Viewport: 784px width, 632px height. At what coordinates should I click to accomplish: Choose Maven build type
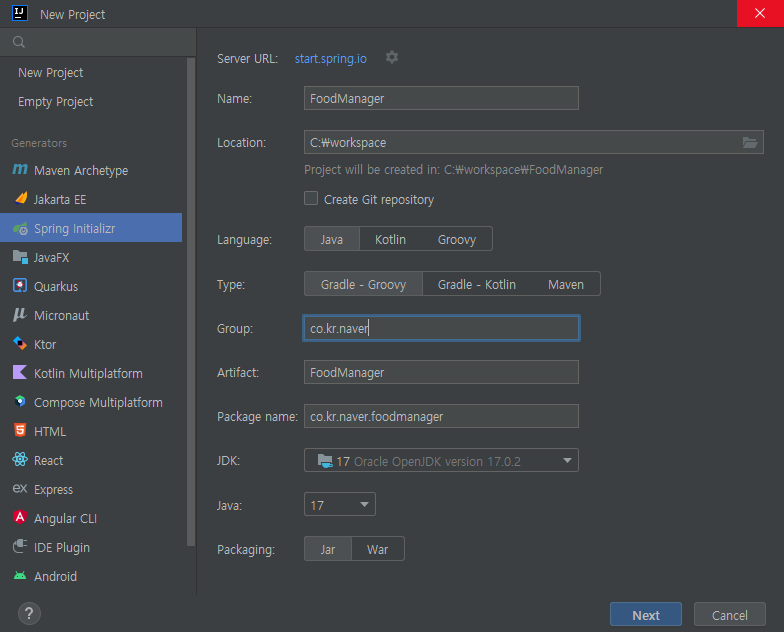click(566, 284)
